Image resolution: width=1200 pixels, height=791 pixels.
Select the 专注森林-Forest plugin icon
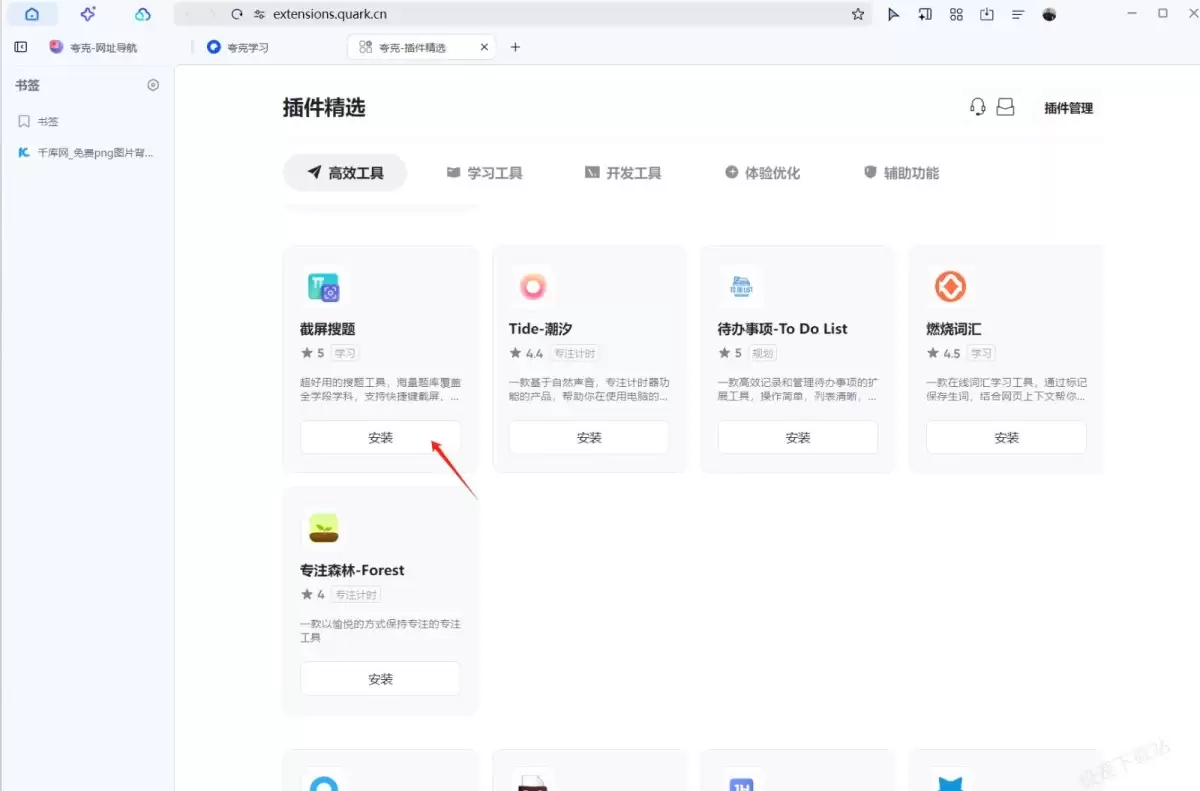(x=324, y=527)
